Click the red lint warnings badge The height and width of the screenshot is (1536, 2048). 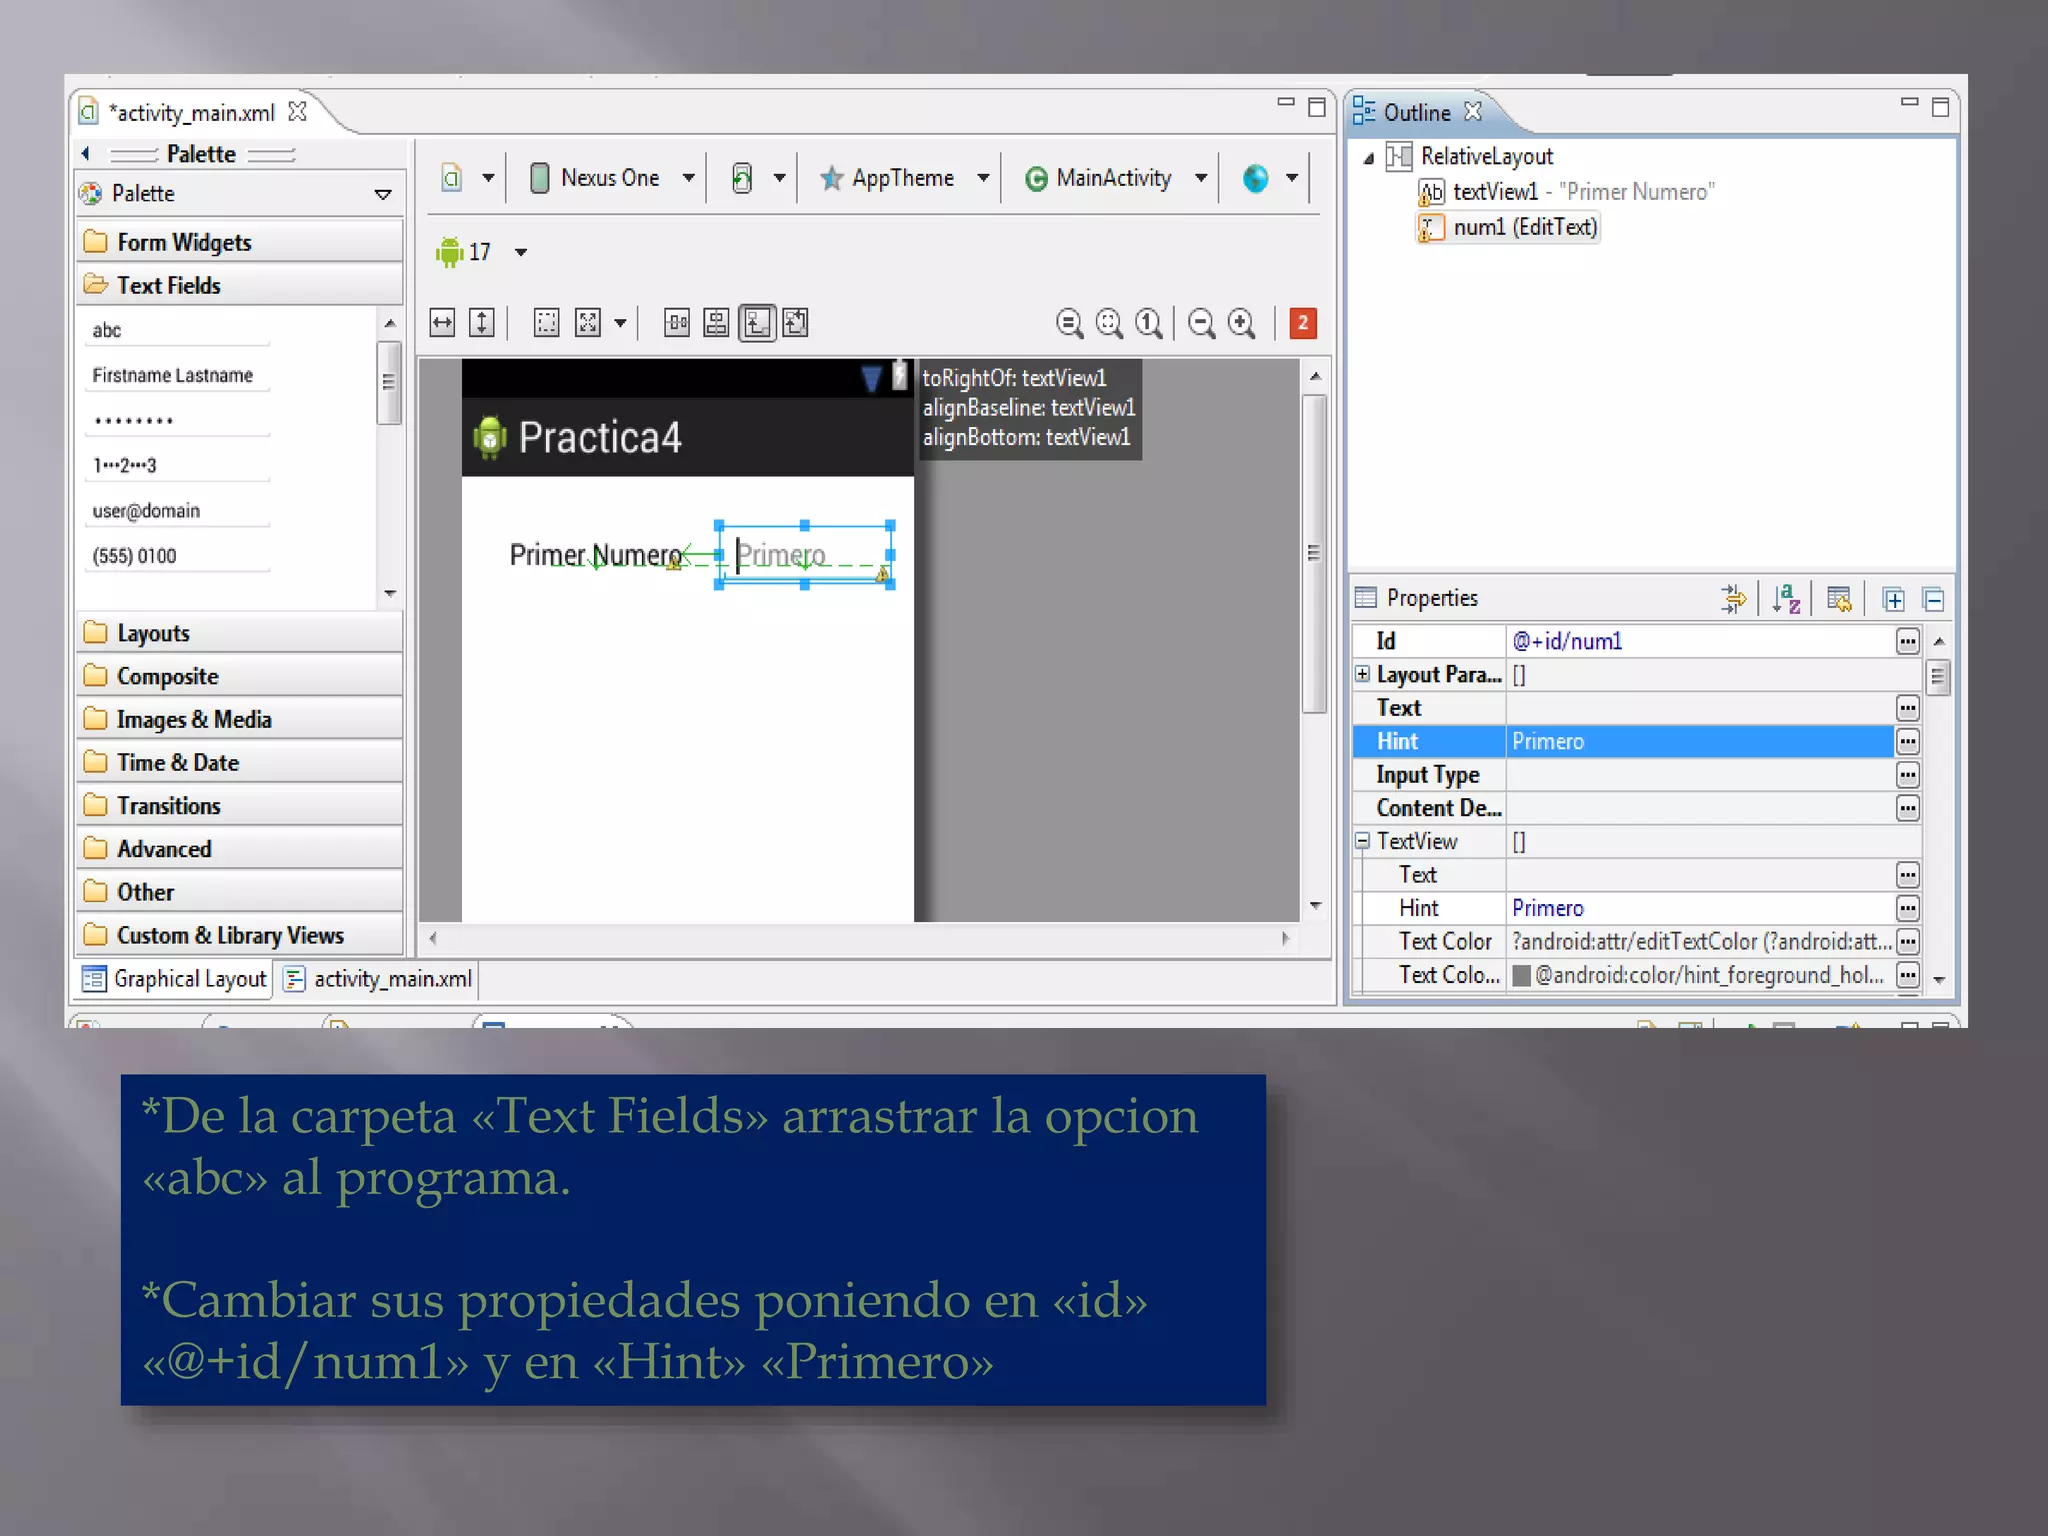1302,323
